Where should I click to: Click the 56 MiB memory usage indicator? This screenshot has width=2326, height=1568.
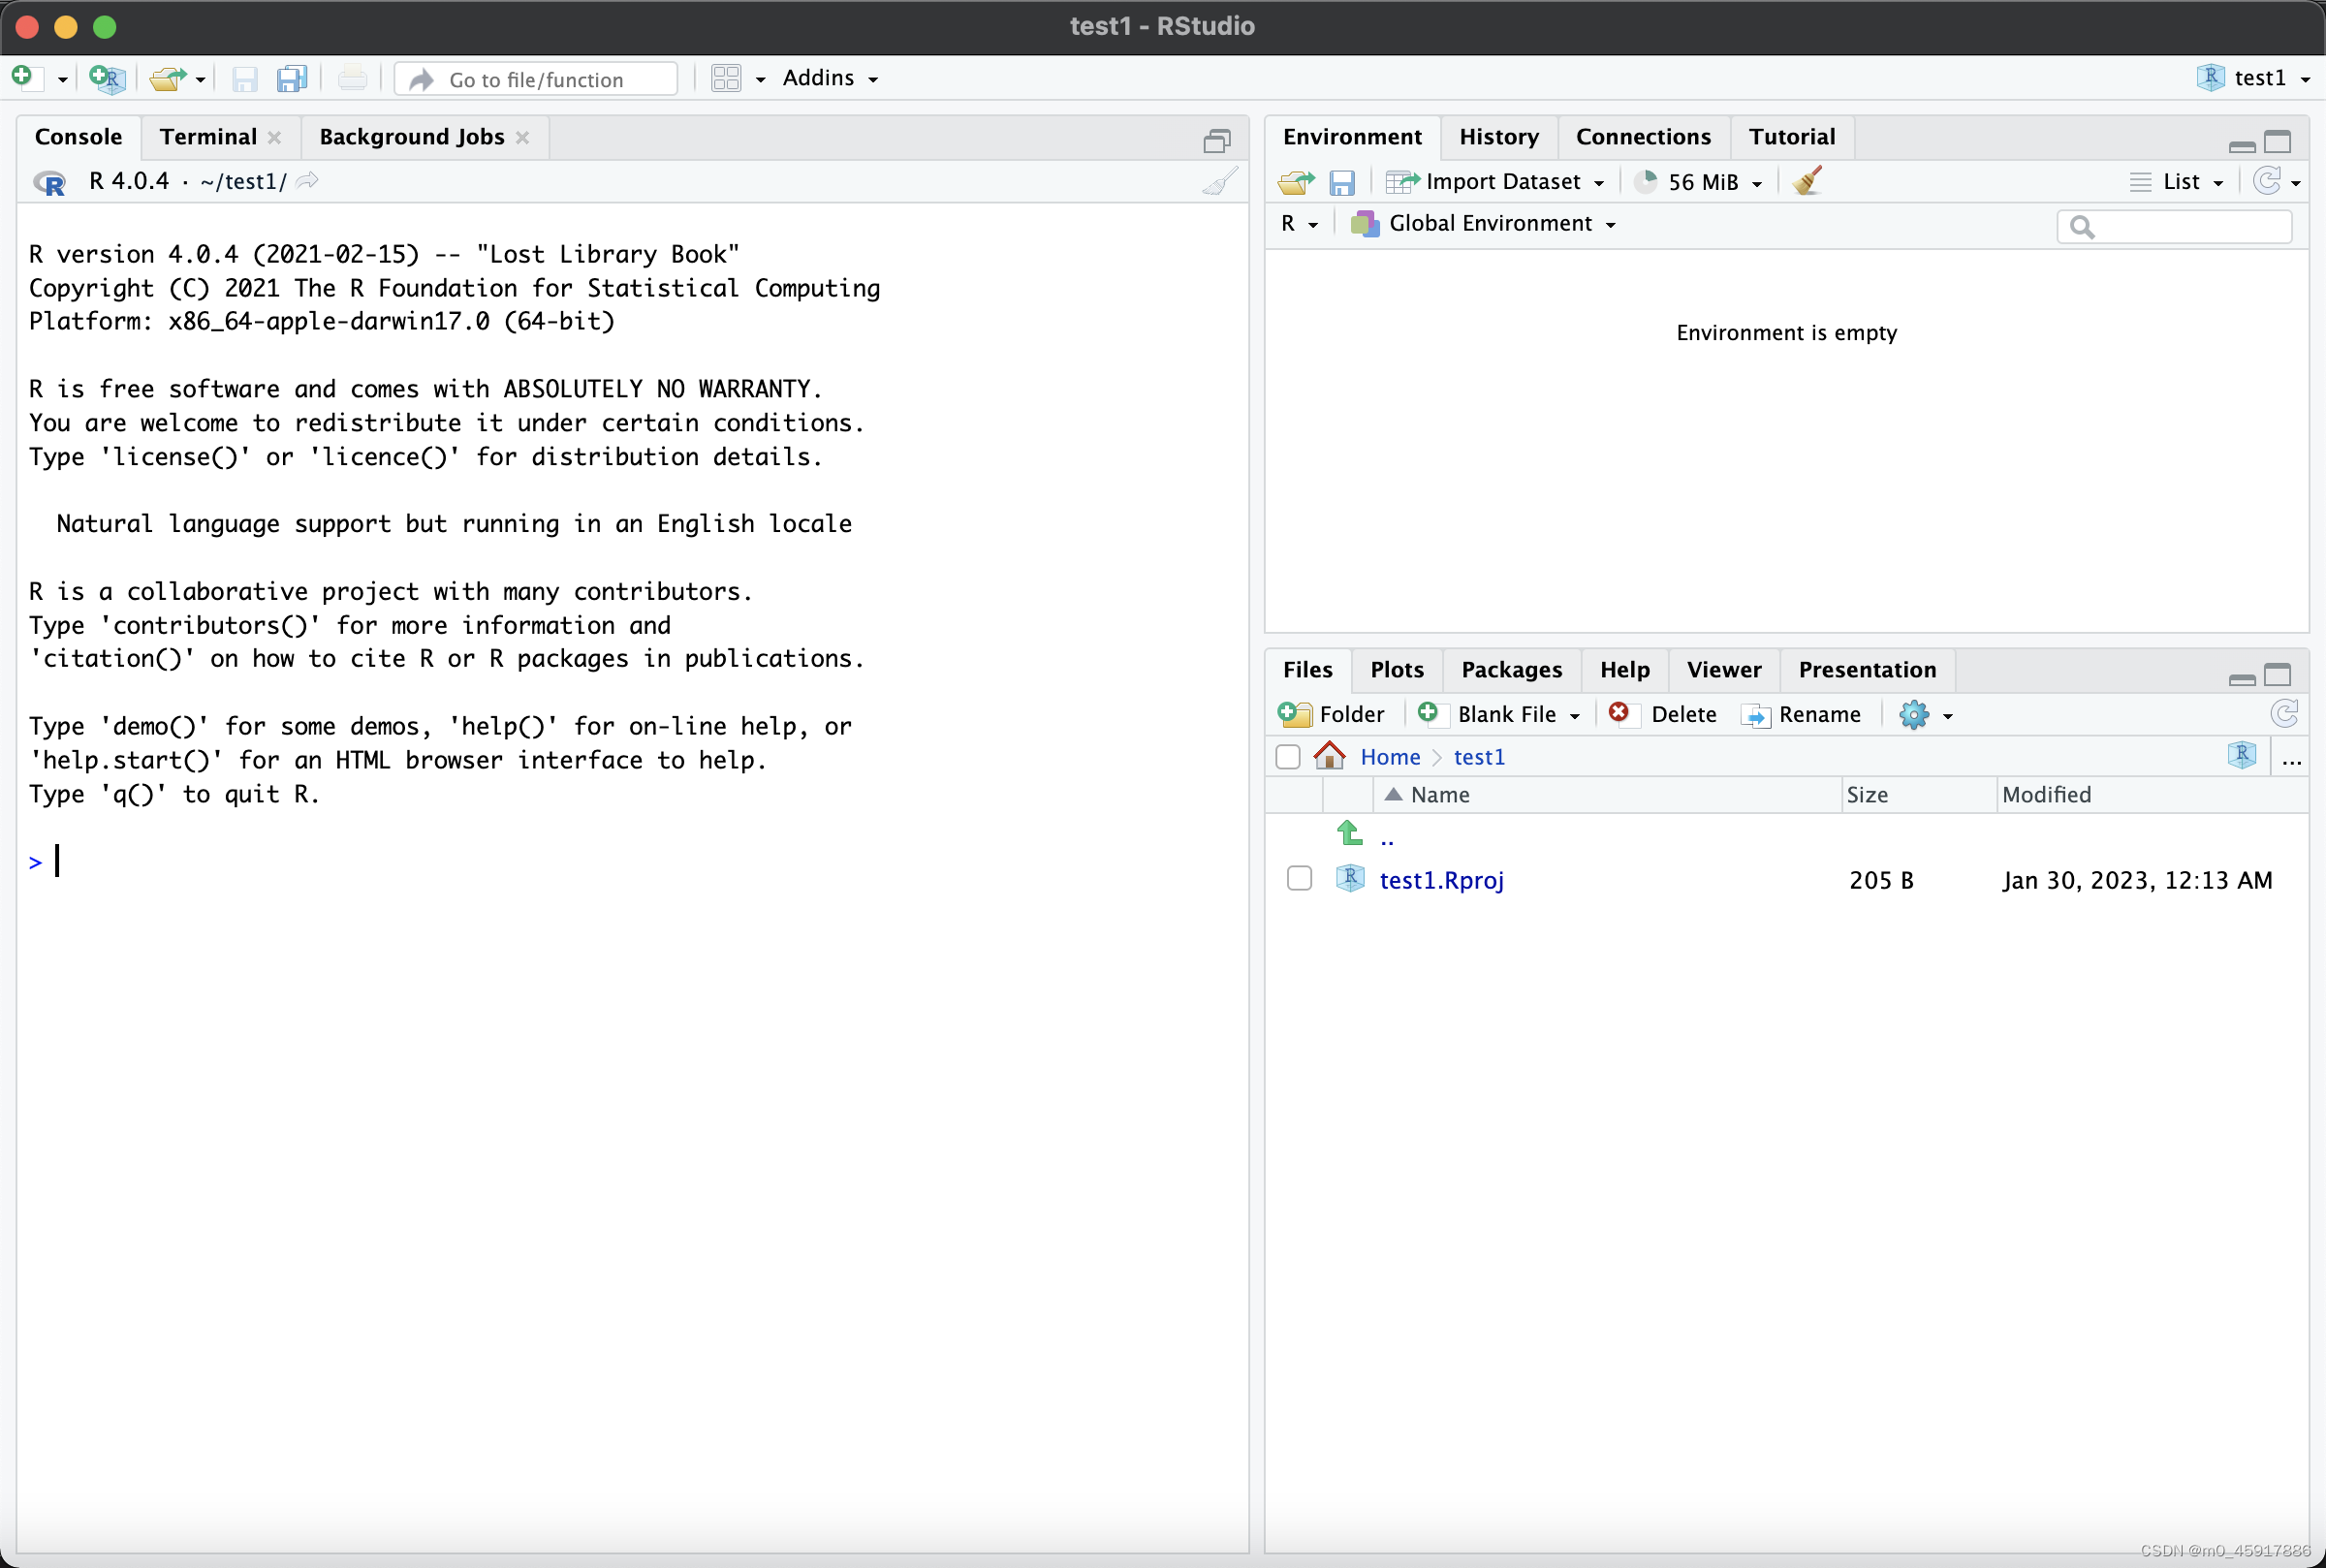pyautogui.click(x=1699, y=181)
